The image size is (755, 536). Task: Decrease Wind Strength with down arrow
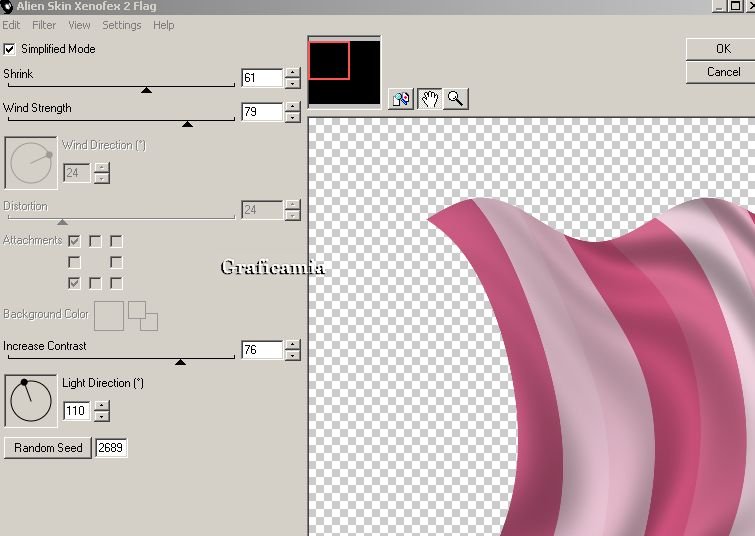[292, 117]
